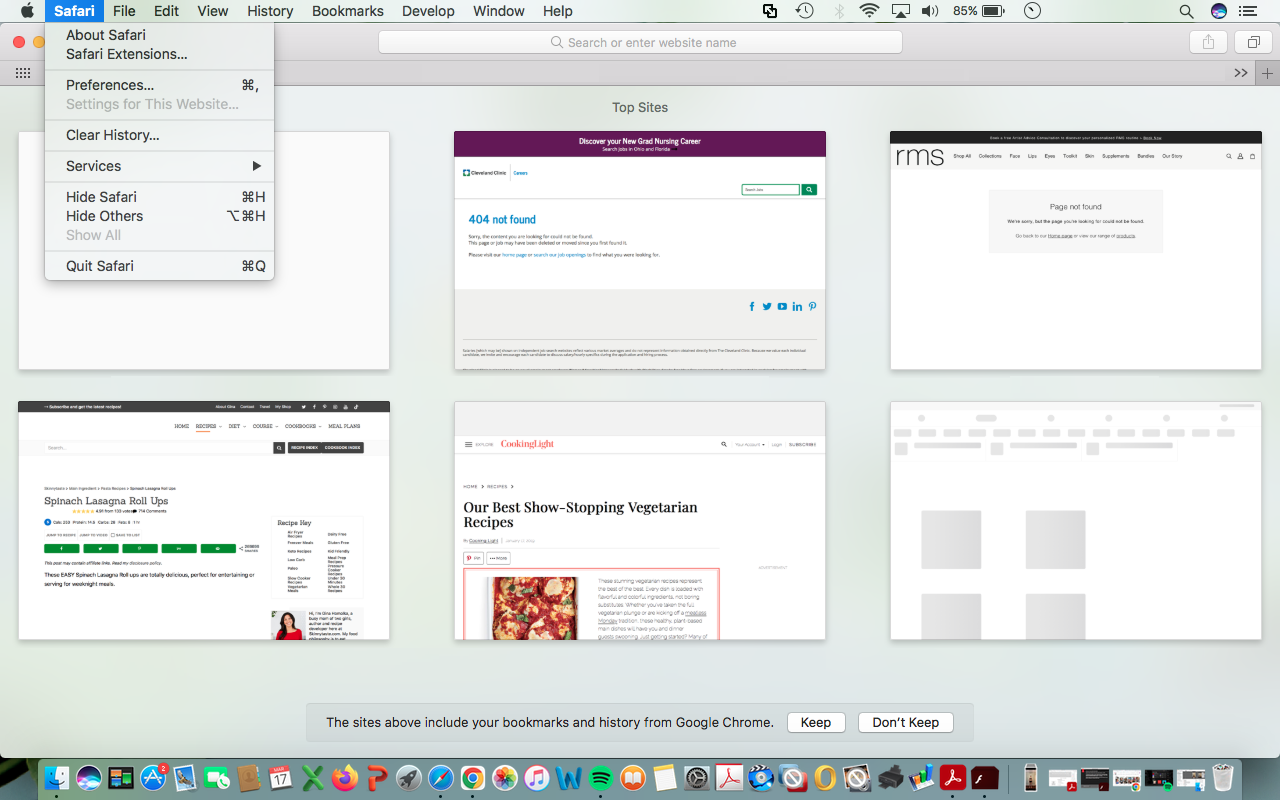Click the Don't Keep button
This screenshot has width=1280, height=800.
tap(906, 722)
